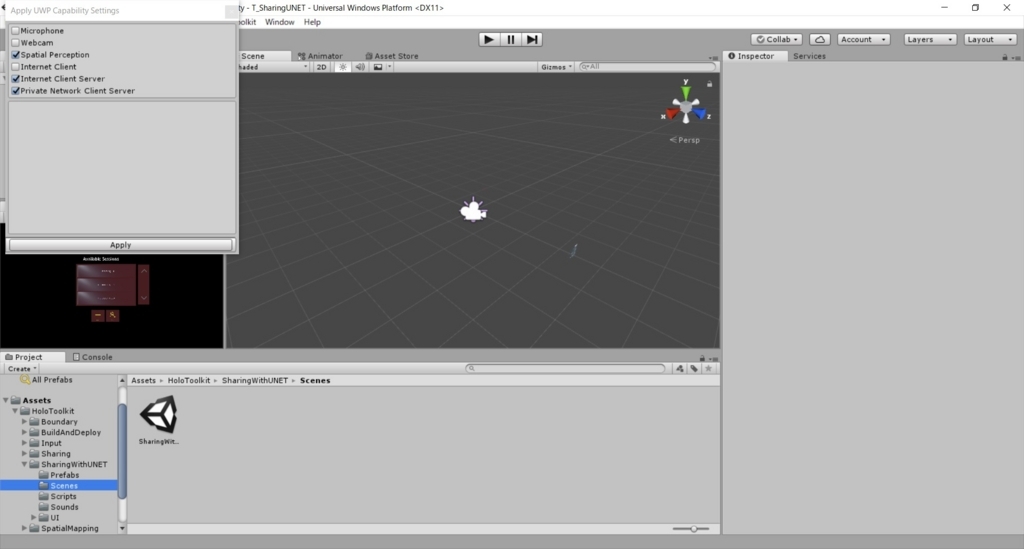Screen dimensions: 1024x549
Task: Open the Shaded draw mode dropdown
Action: tap(273, 67)
